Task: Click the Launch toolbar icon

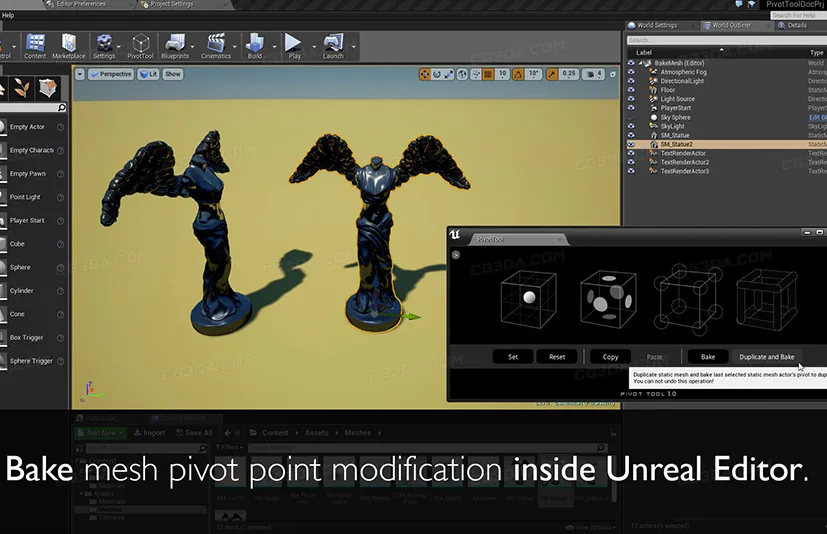Action: tap(333, 46)
